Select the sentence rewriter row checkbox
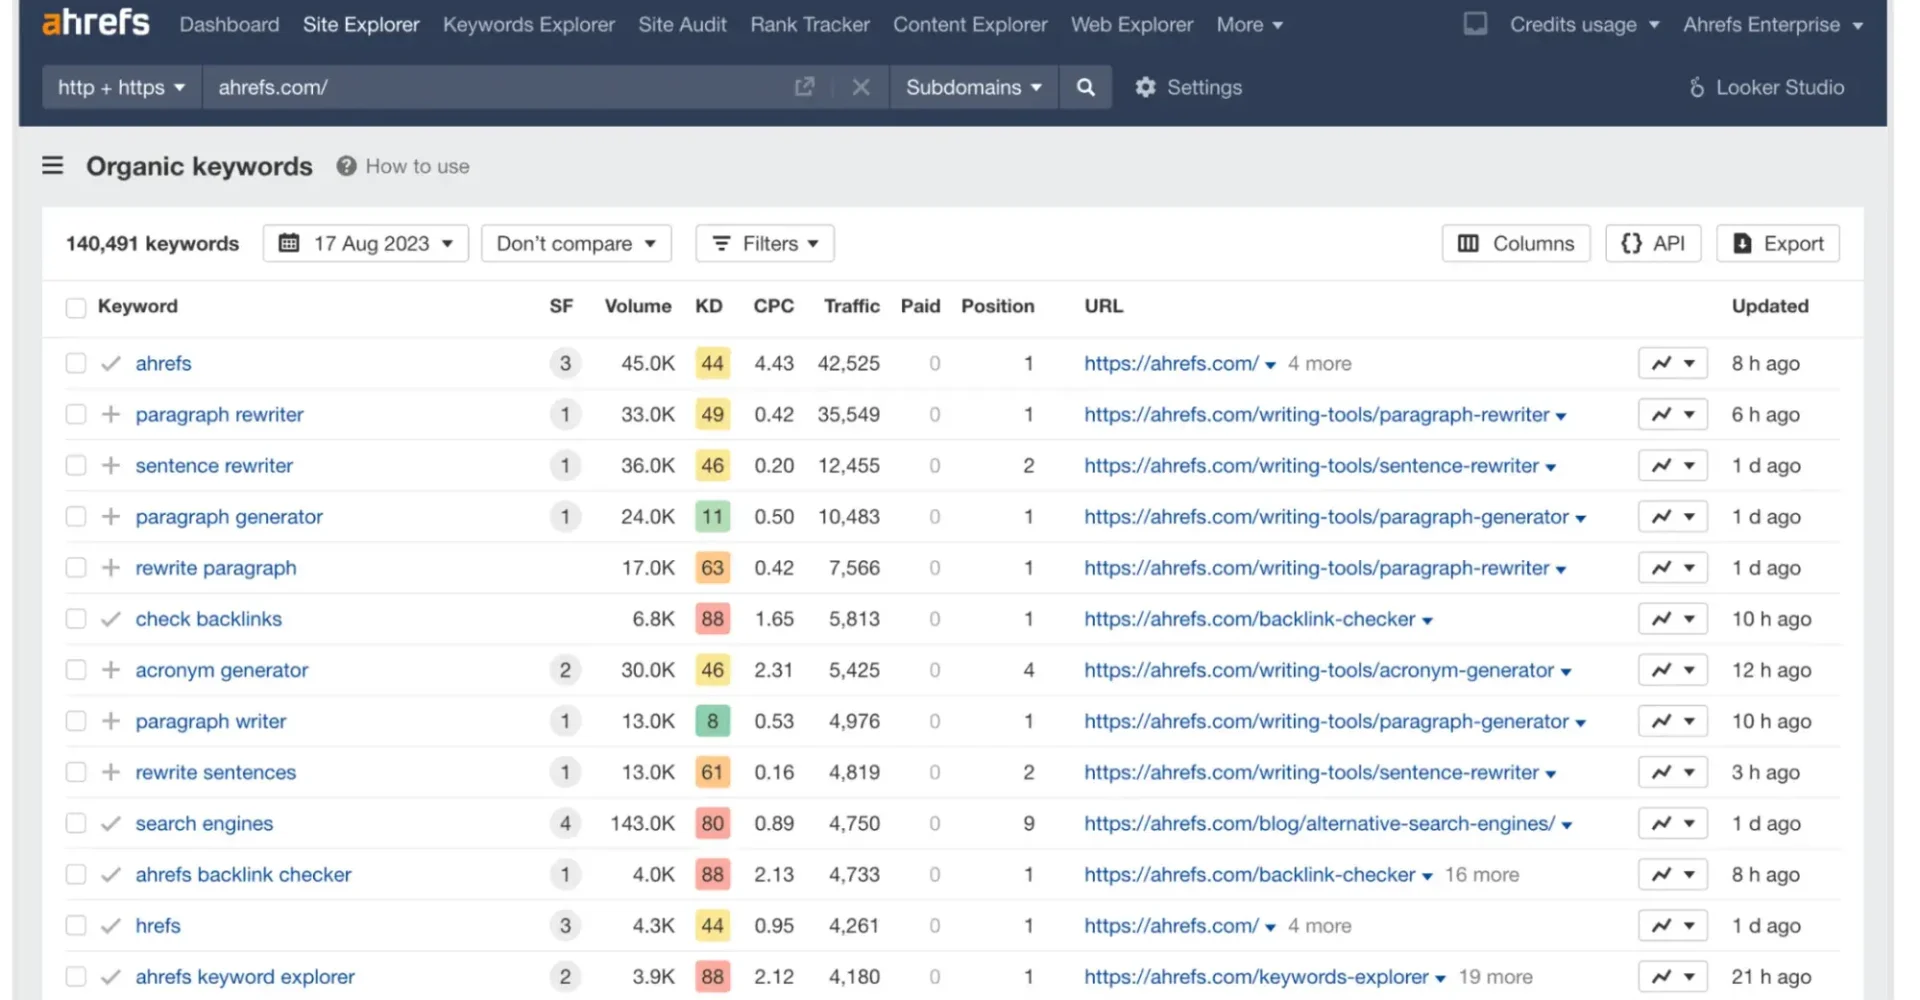Screen dimensions: 1920x1000 click(76, 465)
